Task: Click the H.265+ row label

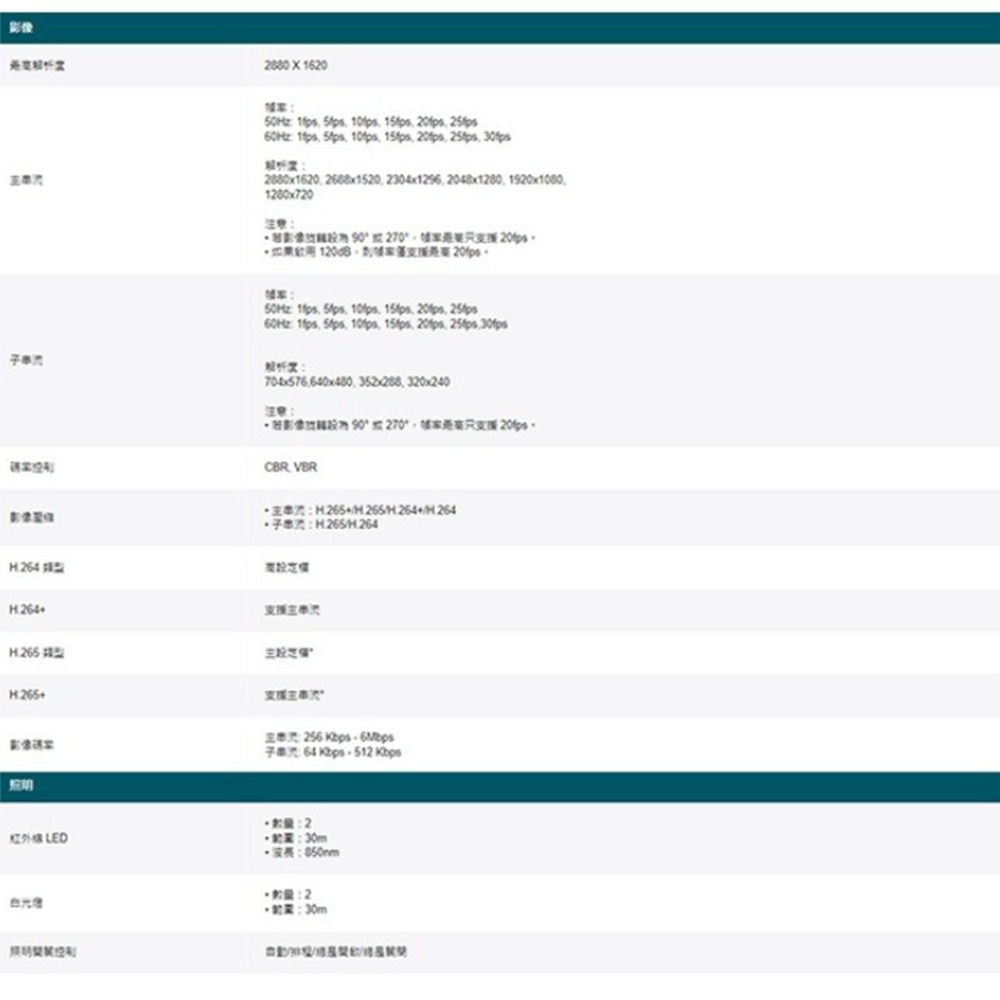Action: point(24,694)
